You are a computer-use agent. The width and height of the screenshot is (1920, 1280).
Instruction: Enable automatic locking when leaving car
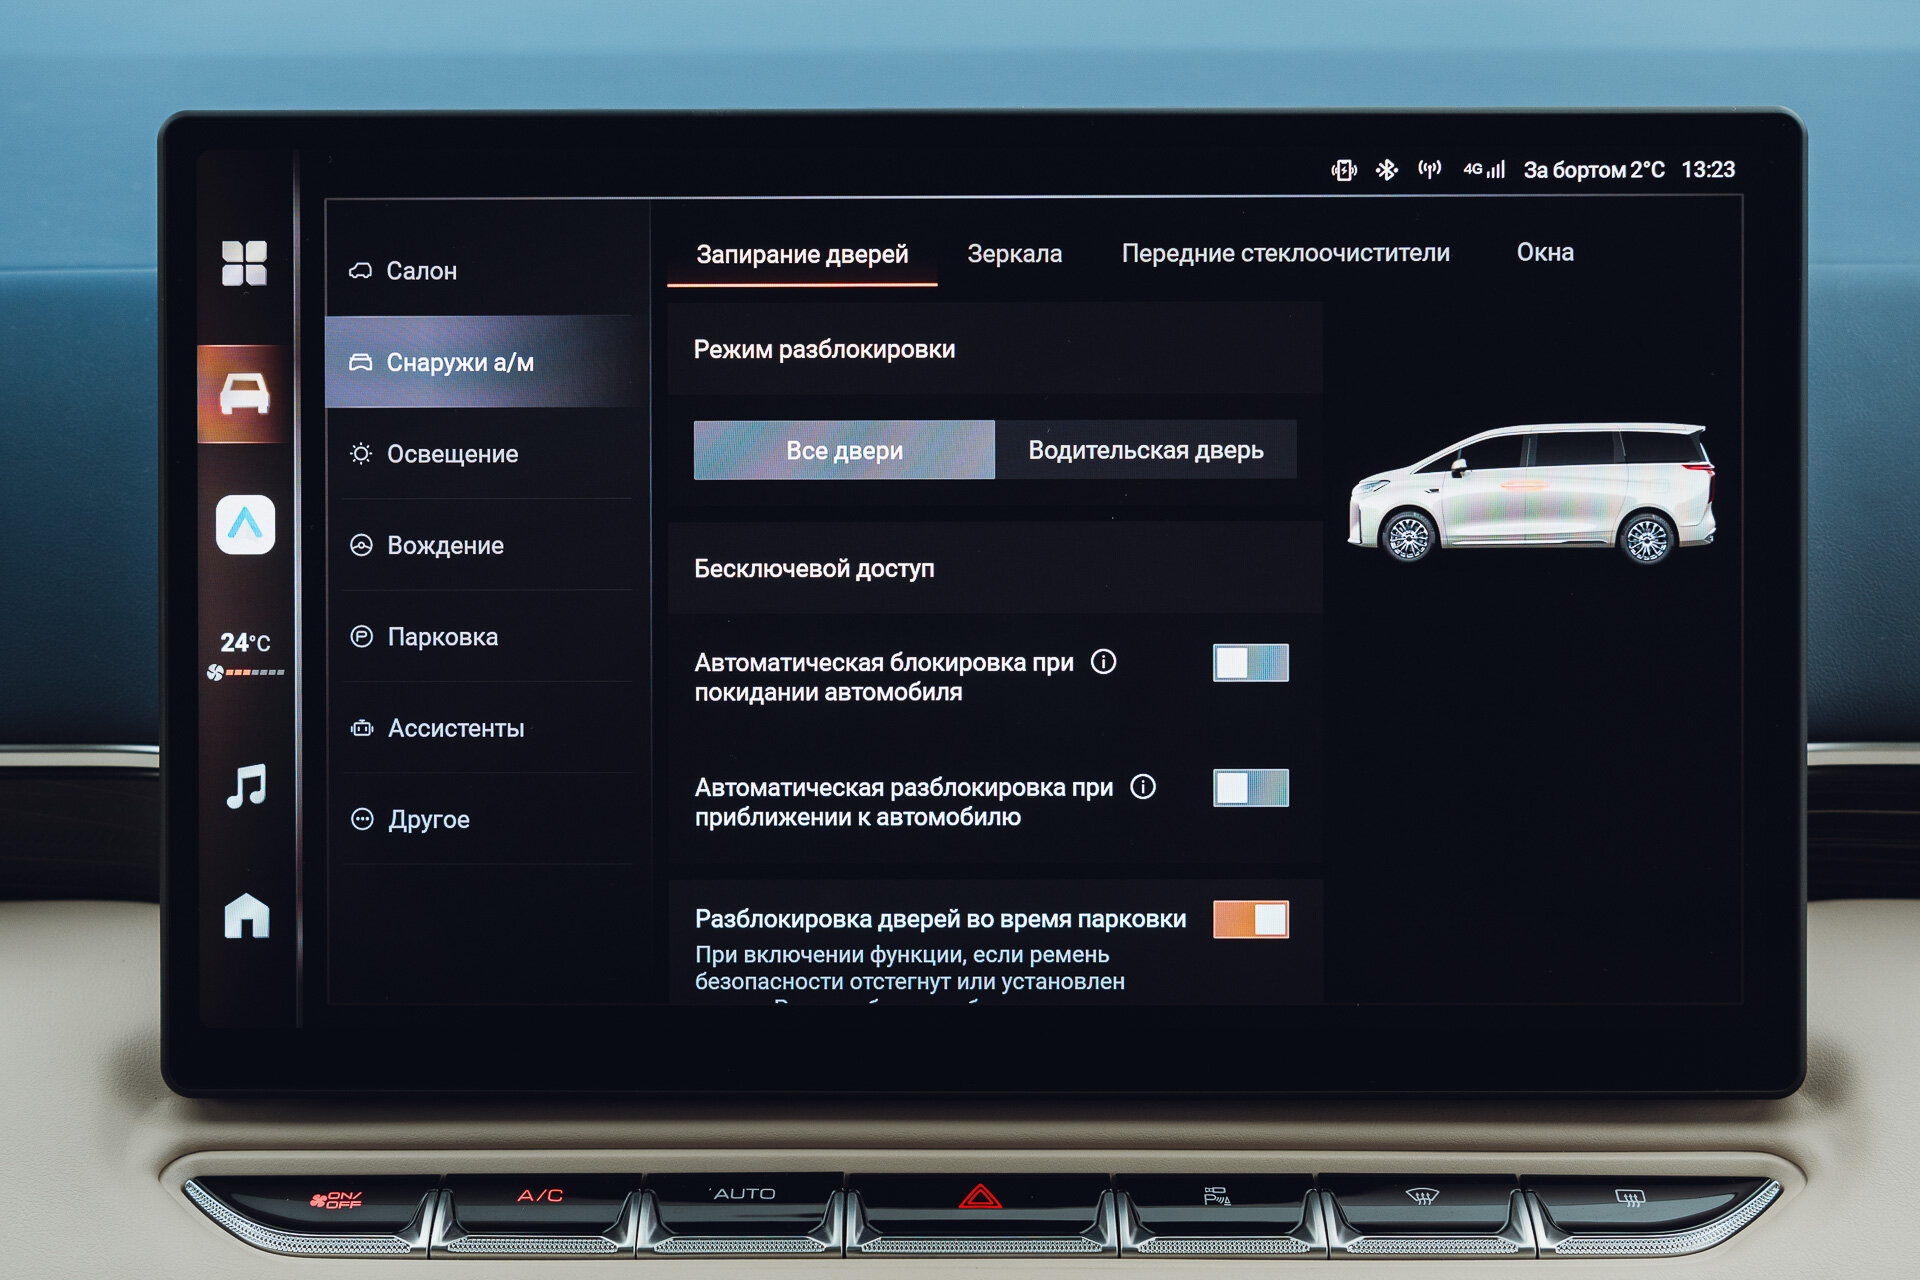(x=1250, y=663)
